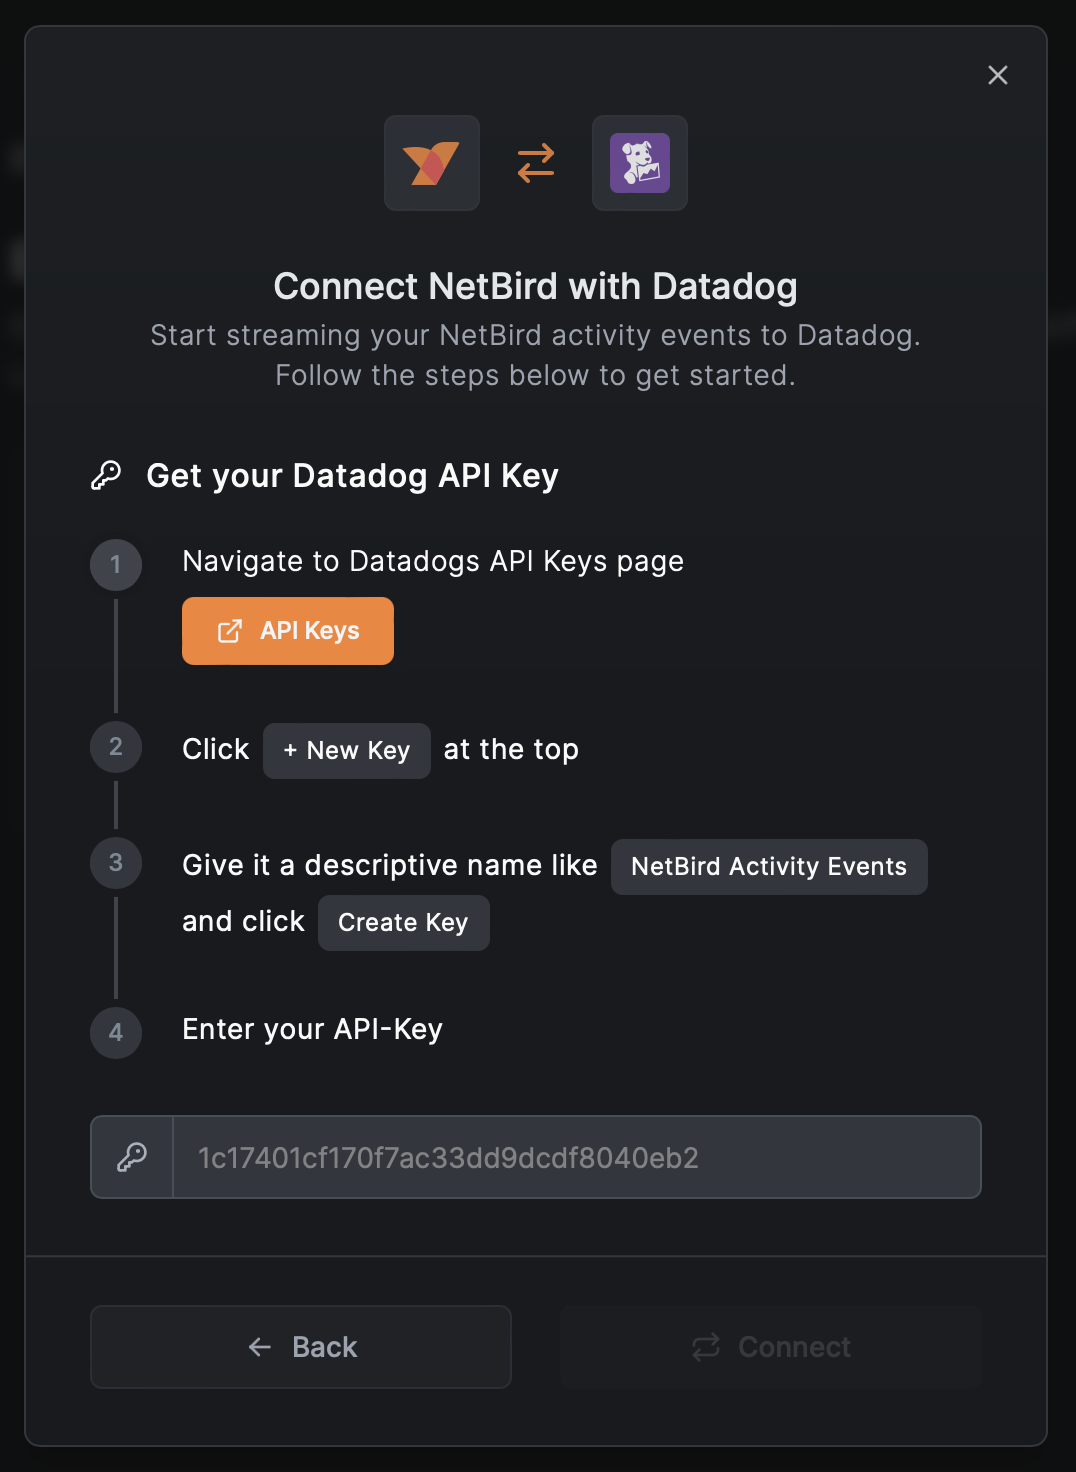
Task: Click the disabled Connect button
Action: pos(771,1347)
